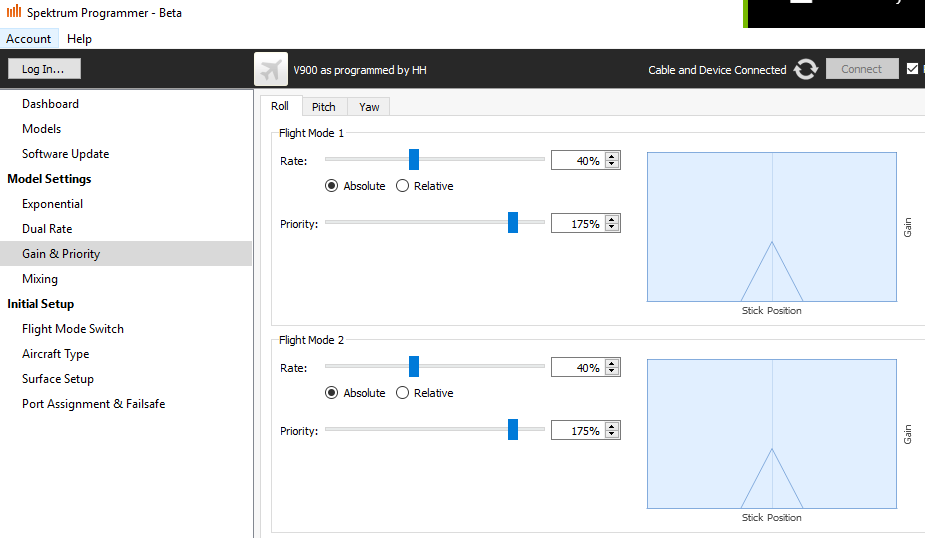Increase Flight Mode 2 Rate with up arrow

[x=612, y=363]
